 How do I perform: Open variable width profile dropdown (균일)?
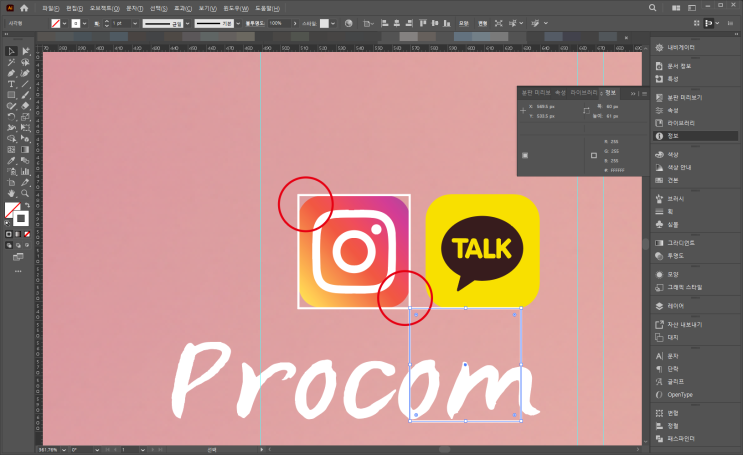[x=188, y=23]
